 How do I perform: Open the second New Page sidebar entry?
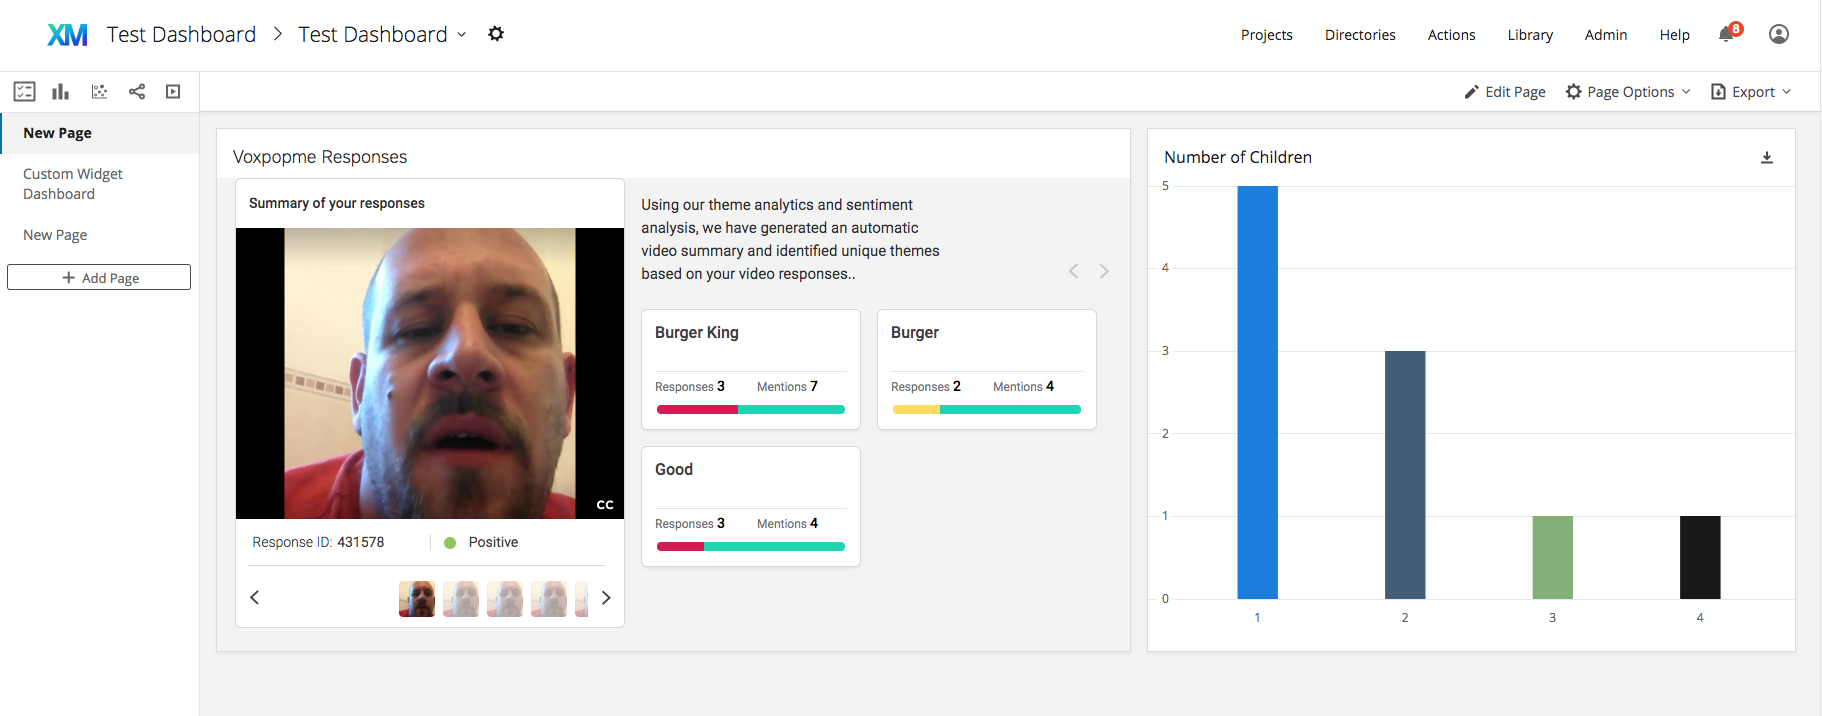pyautogui.click(x=100, y=235)
